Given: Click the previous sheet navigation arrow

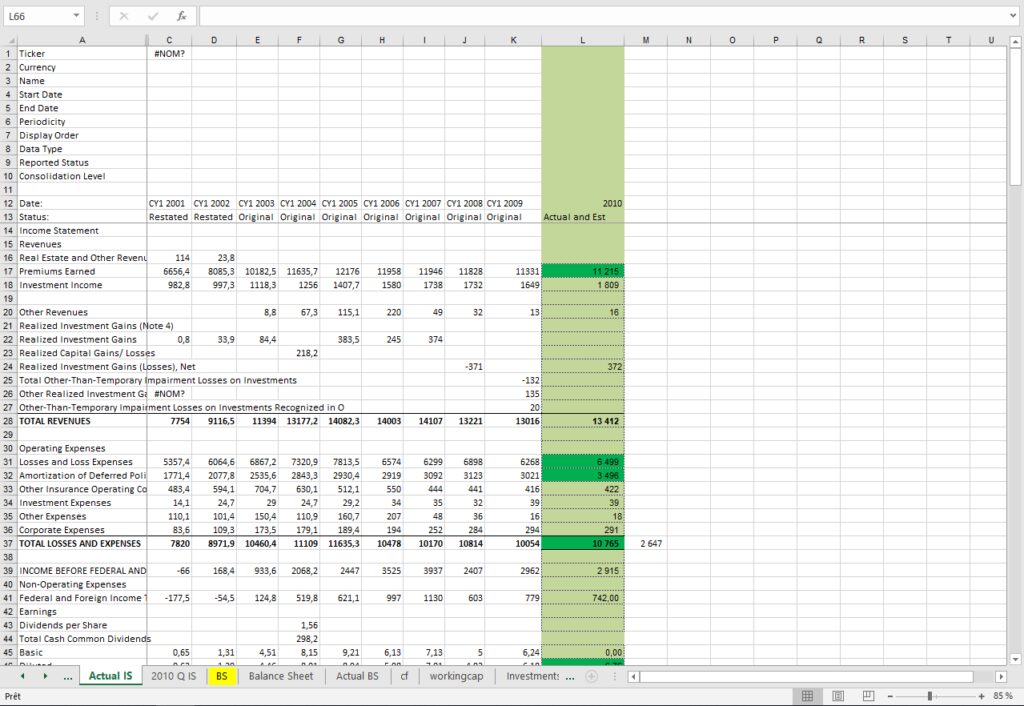Looking at the screenshot, I should [22, 676].
